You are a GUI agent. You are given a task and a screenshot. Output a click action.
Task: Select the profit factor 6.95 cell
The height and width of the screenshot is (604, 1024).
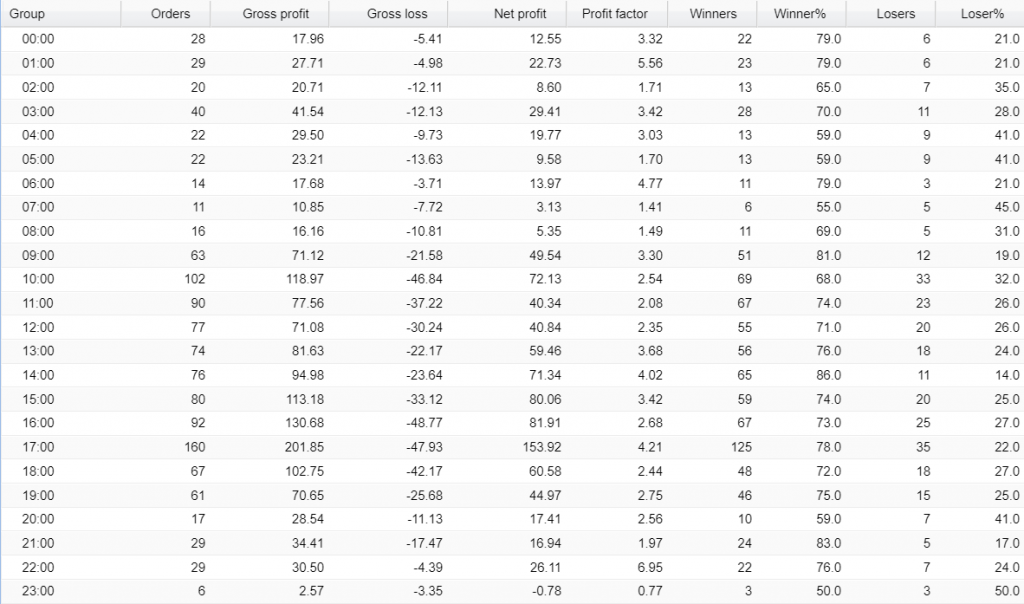[x=635, y=567]
